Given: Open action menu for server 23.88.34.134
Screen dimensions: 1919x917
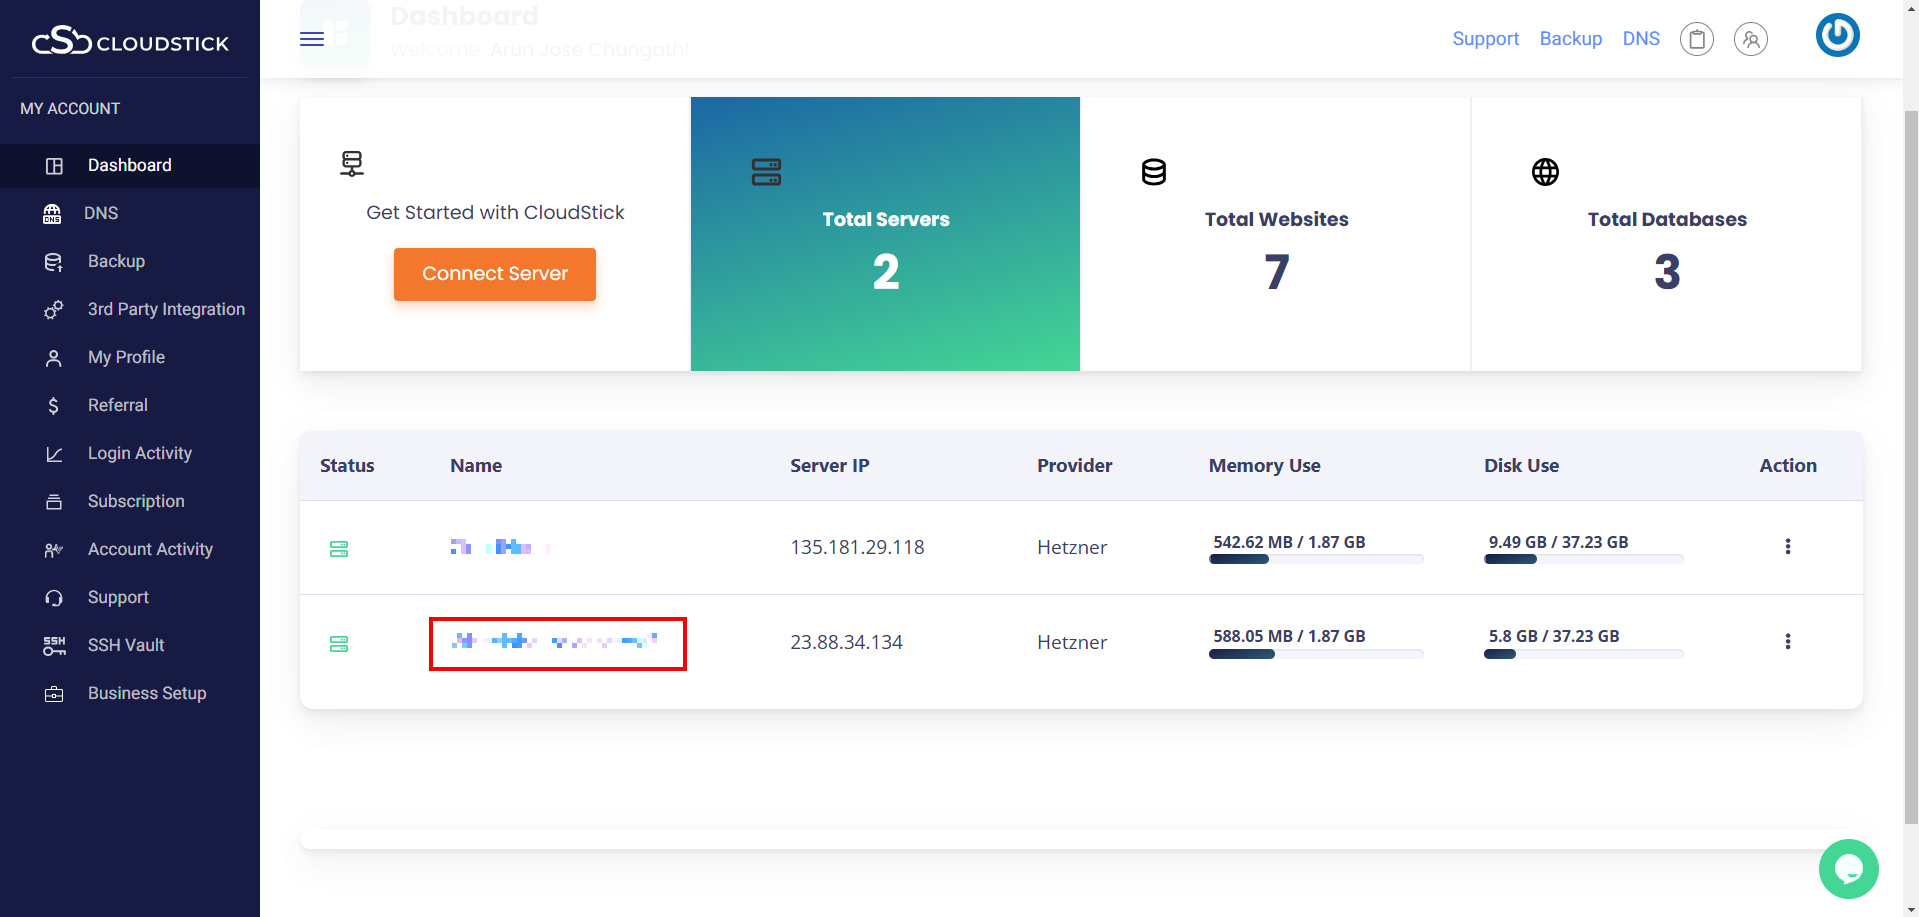Looking at the screenshot, I should pyautogui.click(x=1787, y=642).
